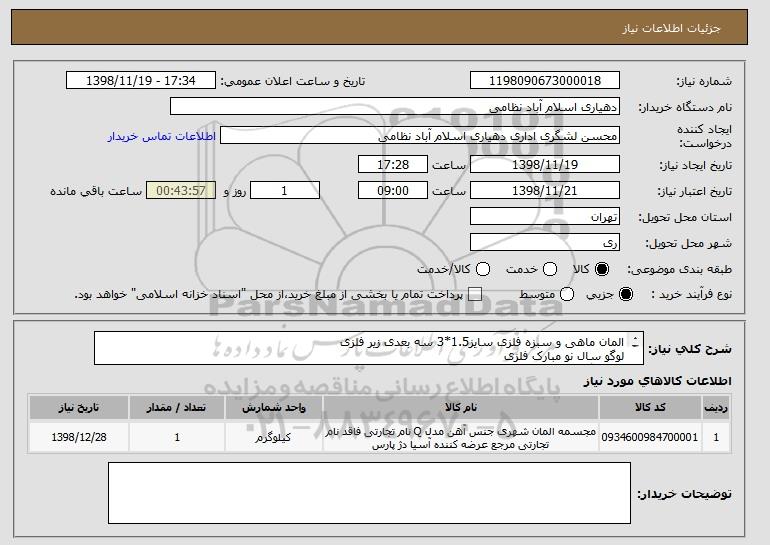
Task: Open the اطلاعات تماس خریدار link
Action: [x=162, y=136]
